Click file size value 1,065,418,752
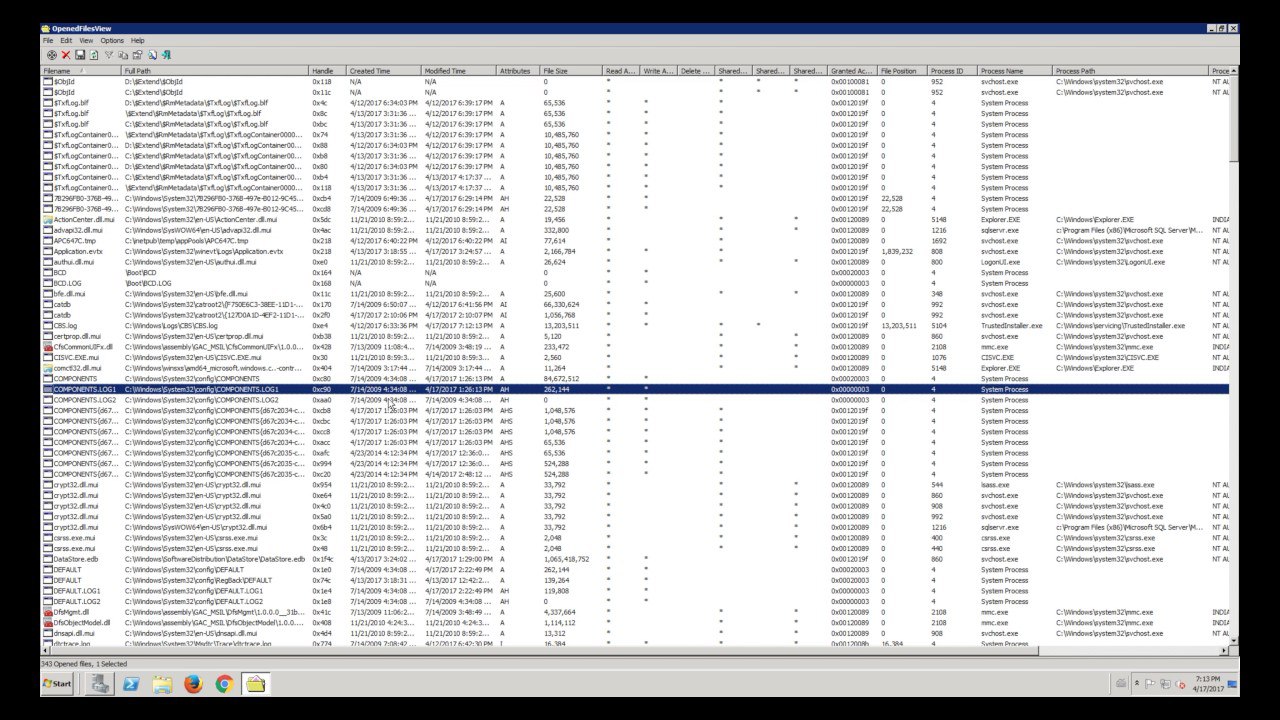Screen dimensions: 1280x720 [566, 559]
